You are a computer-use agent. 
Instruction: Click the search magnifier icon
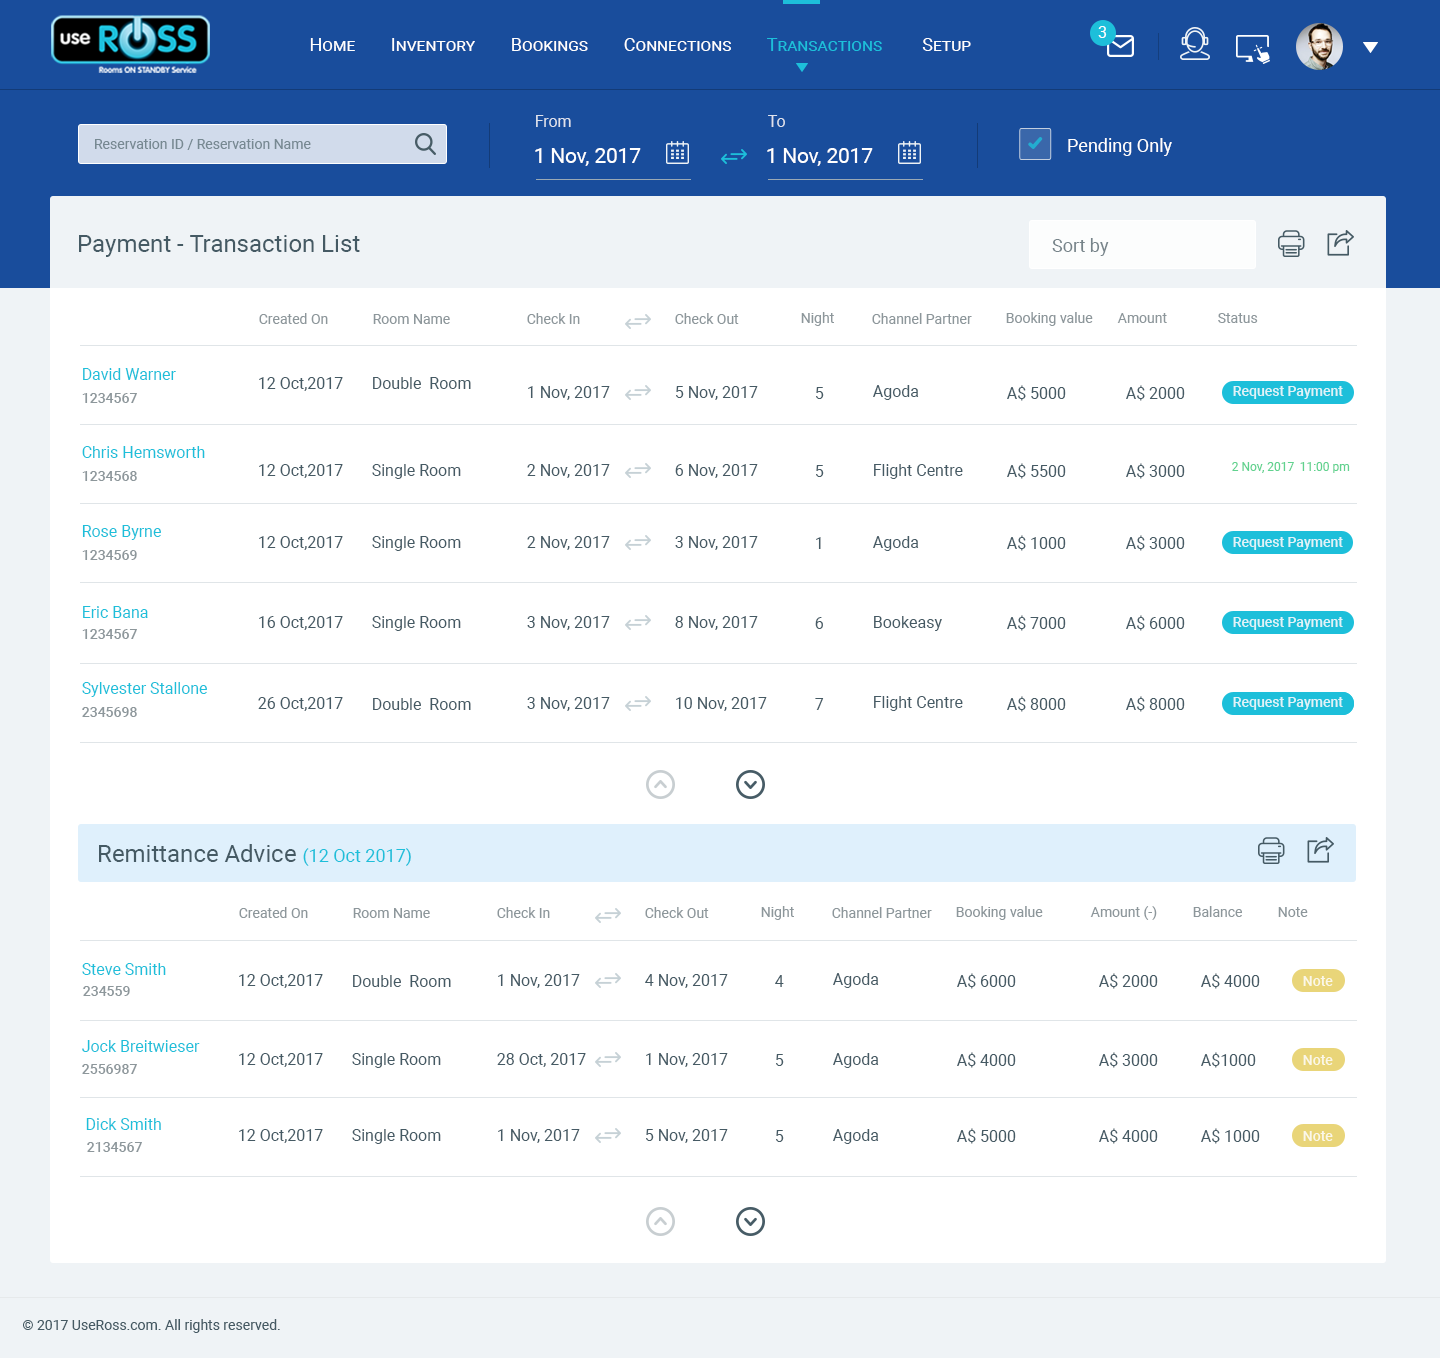point(425,144)
